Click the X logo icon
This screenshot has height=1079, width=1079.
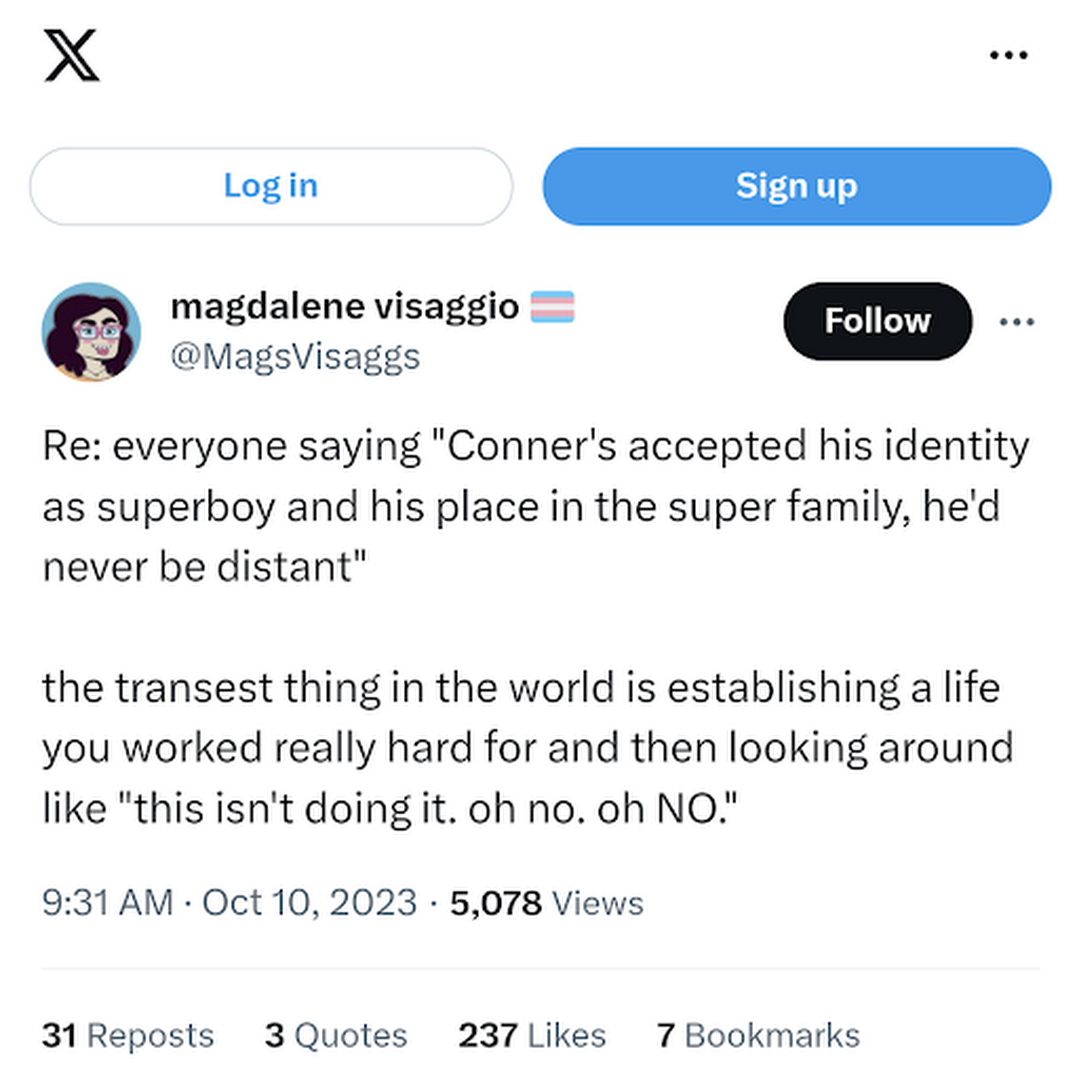72,55
